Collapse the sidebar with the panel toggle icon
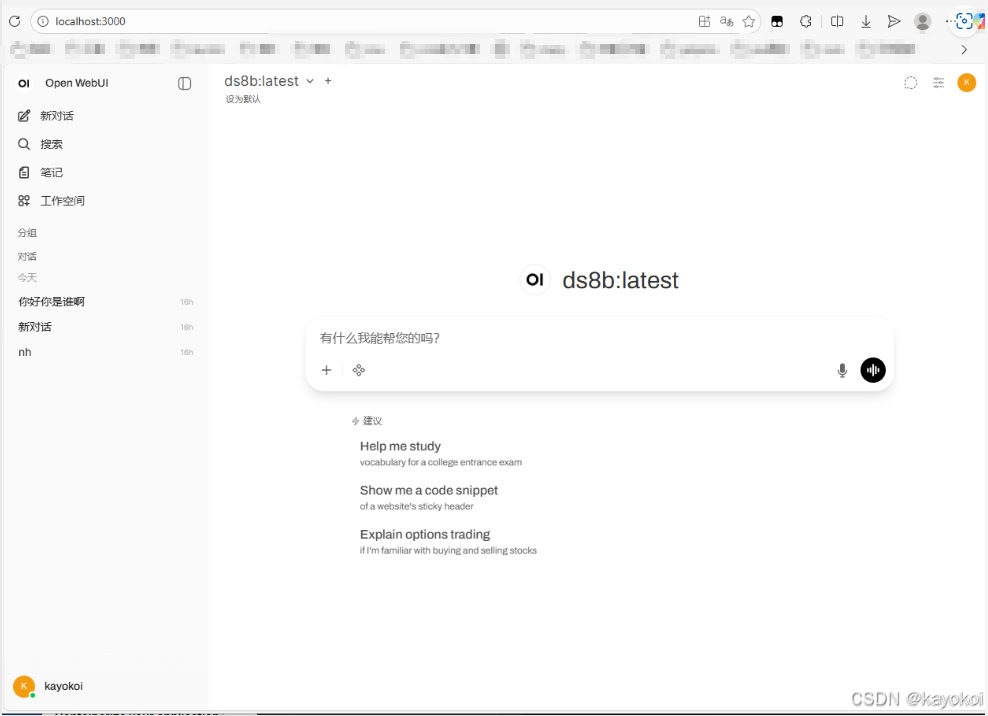The width and height of the screenshot is (988, 716). 185,83
